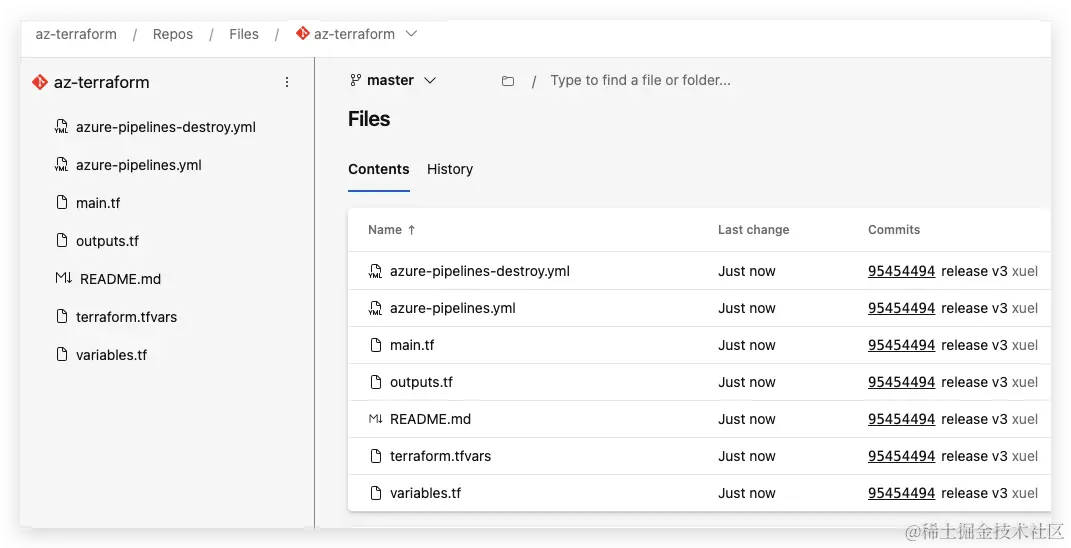Screen dimensions: 1071x548
Task: Click the file icon beside main.tf in table
Action: click(x=376, y=345)
